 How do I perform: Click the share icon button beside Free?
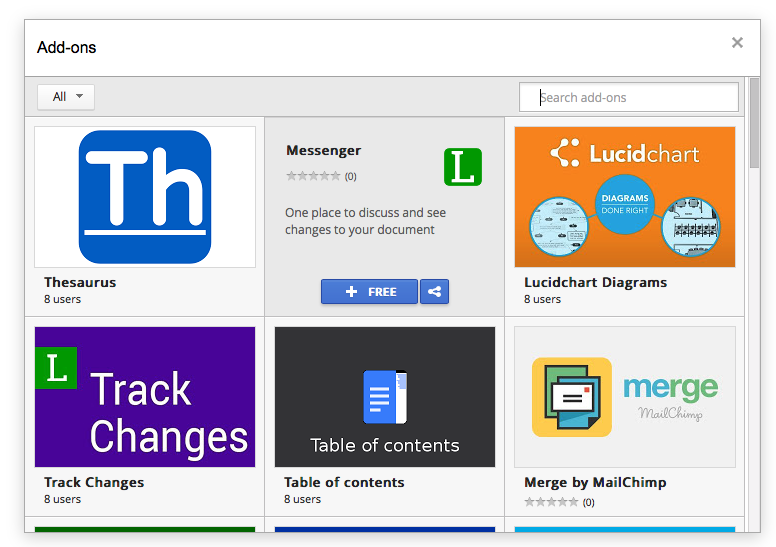pyautogui.click(x=434, y=292)
